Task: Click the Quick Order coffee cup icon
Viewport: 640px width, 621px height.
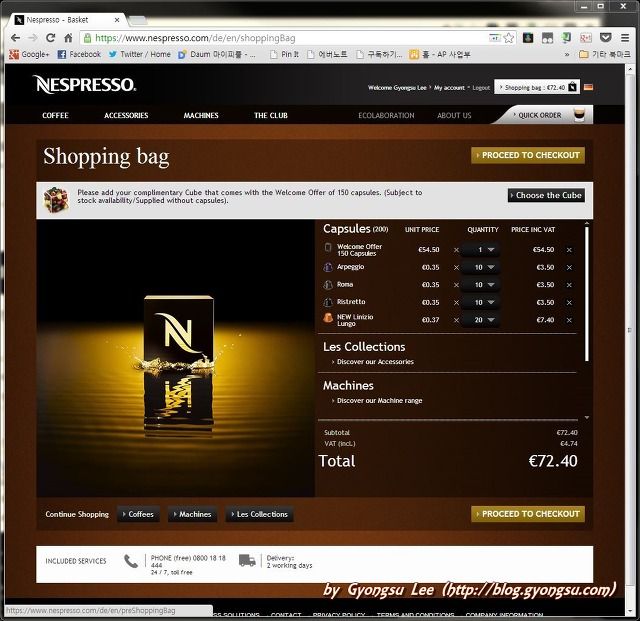Action: pyautogui.click(x=579, y=115)
